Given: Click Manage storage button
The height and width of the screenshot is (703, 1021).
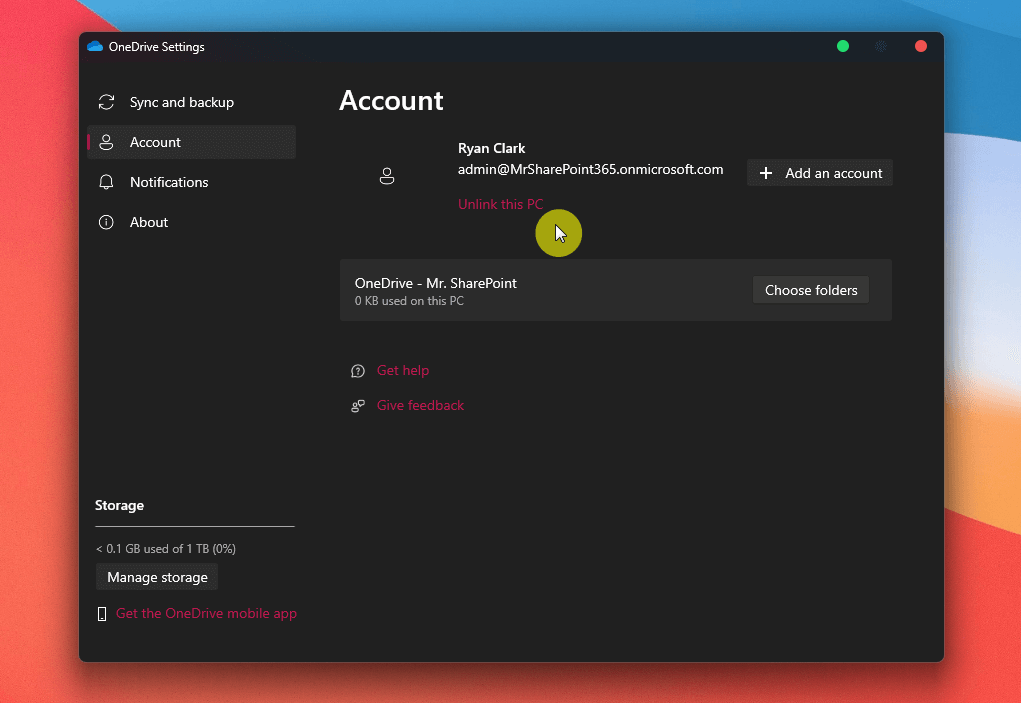Looking at the screenshot, I should (157, 577).
